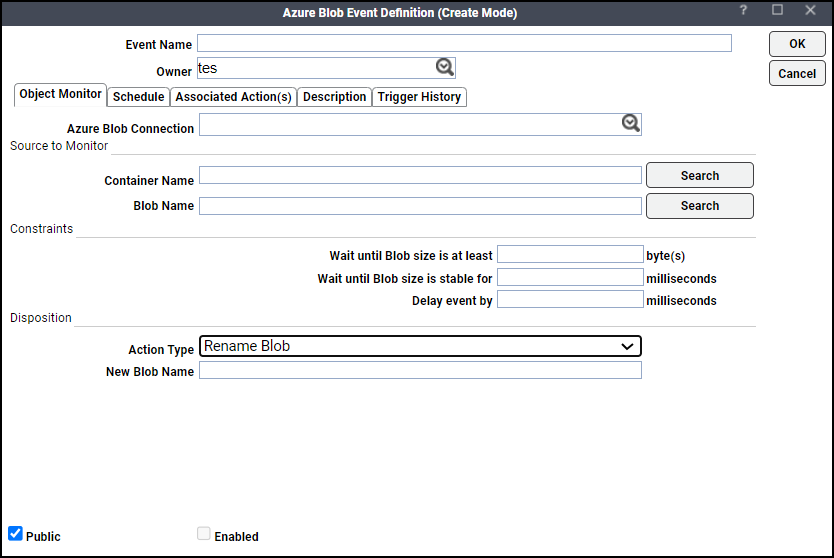Click the Container Name input field
834x558 pixels.
(x=420, y=175)
